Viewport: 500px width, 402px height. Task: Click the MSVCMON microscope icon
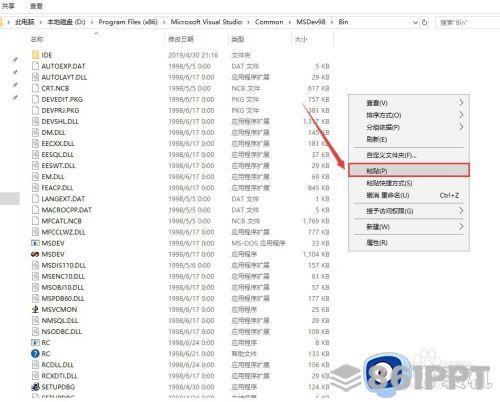35,309
